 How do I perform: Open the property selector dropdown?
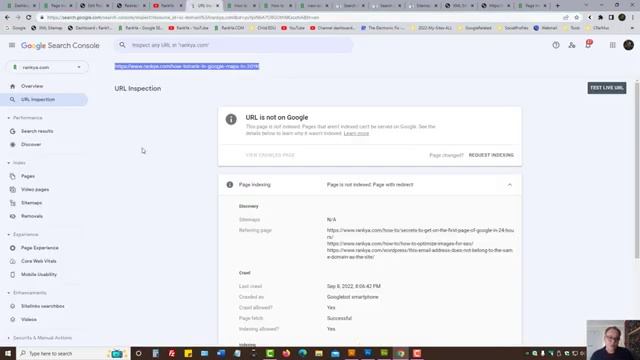click(x=47, y=67)
